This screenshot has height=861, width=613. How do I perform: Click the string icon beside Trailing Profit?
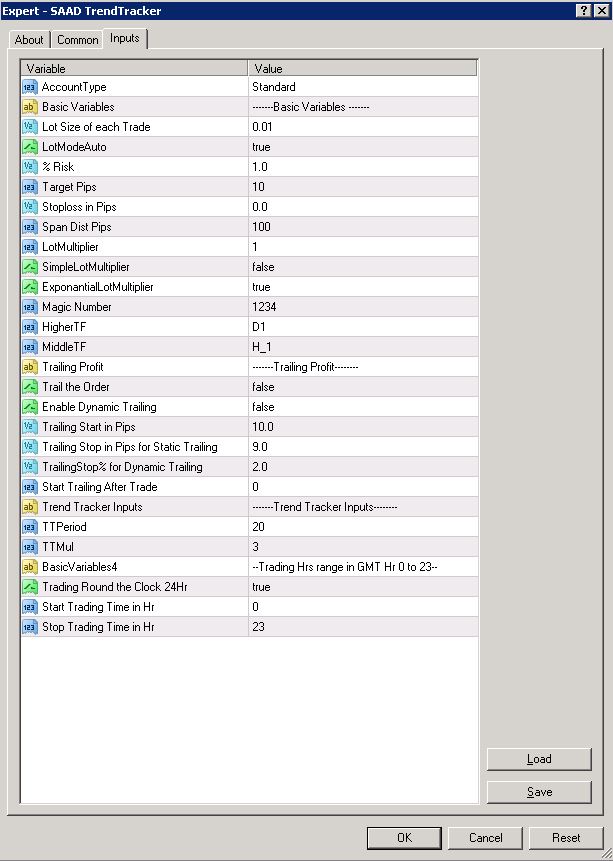pos(30,367)
